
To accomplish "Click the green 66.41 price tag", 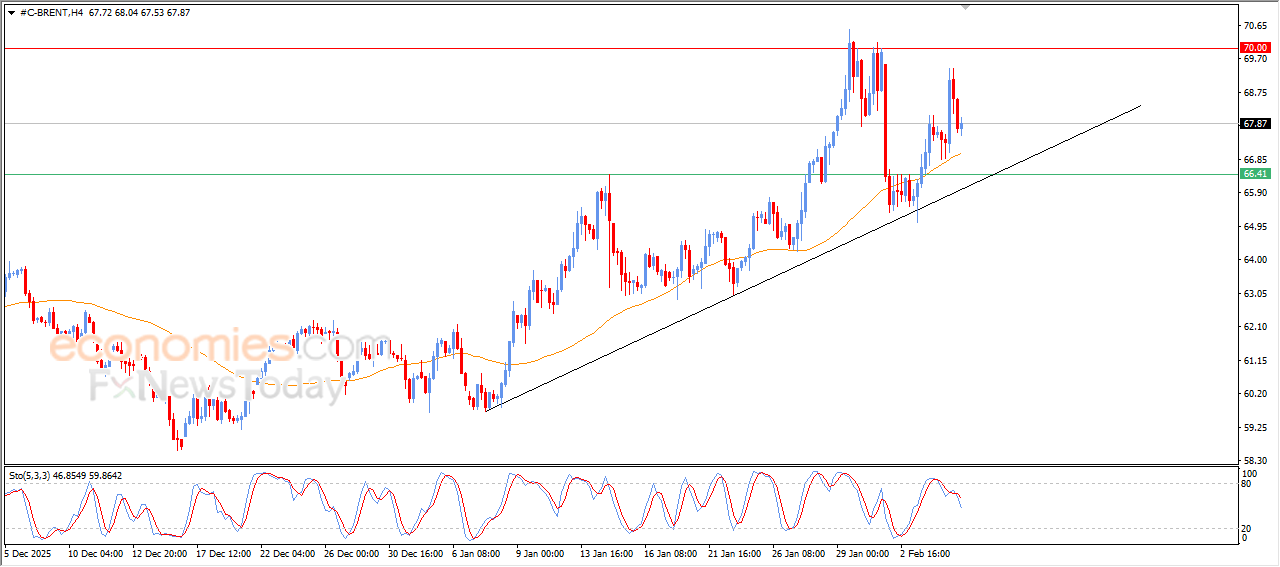I will tap(1253, 174).
